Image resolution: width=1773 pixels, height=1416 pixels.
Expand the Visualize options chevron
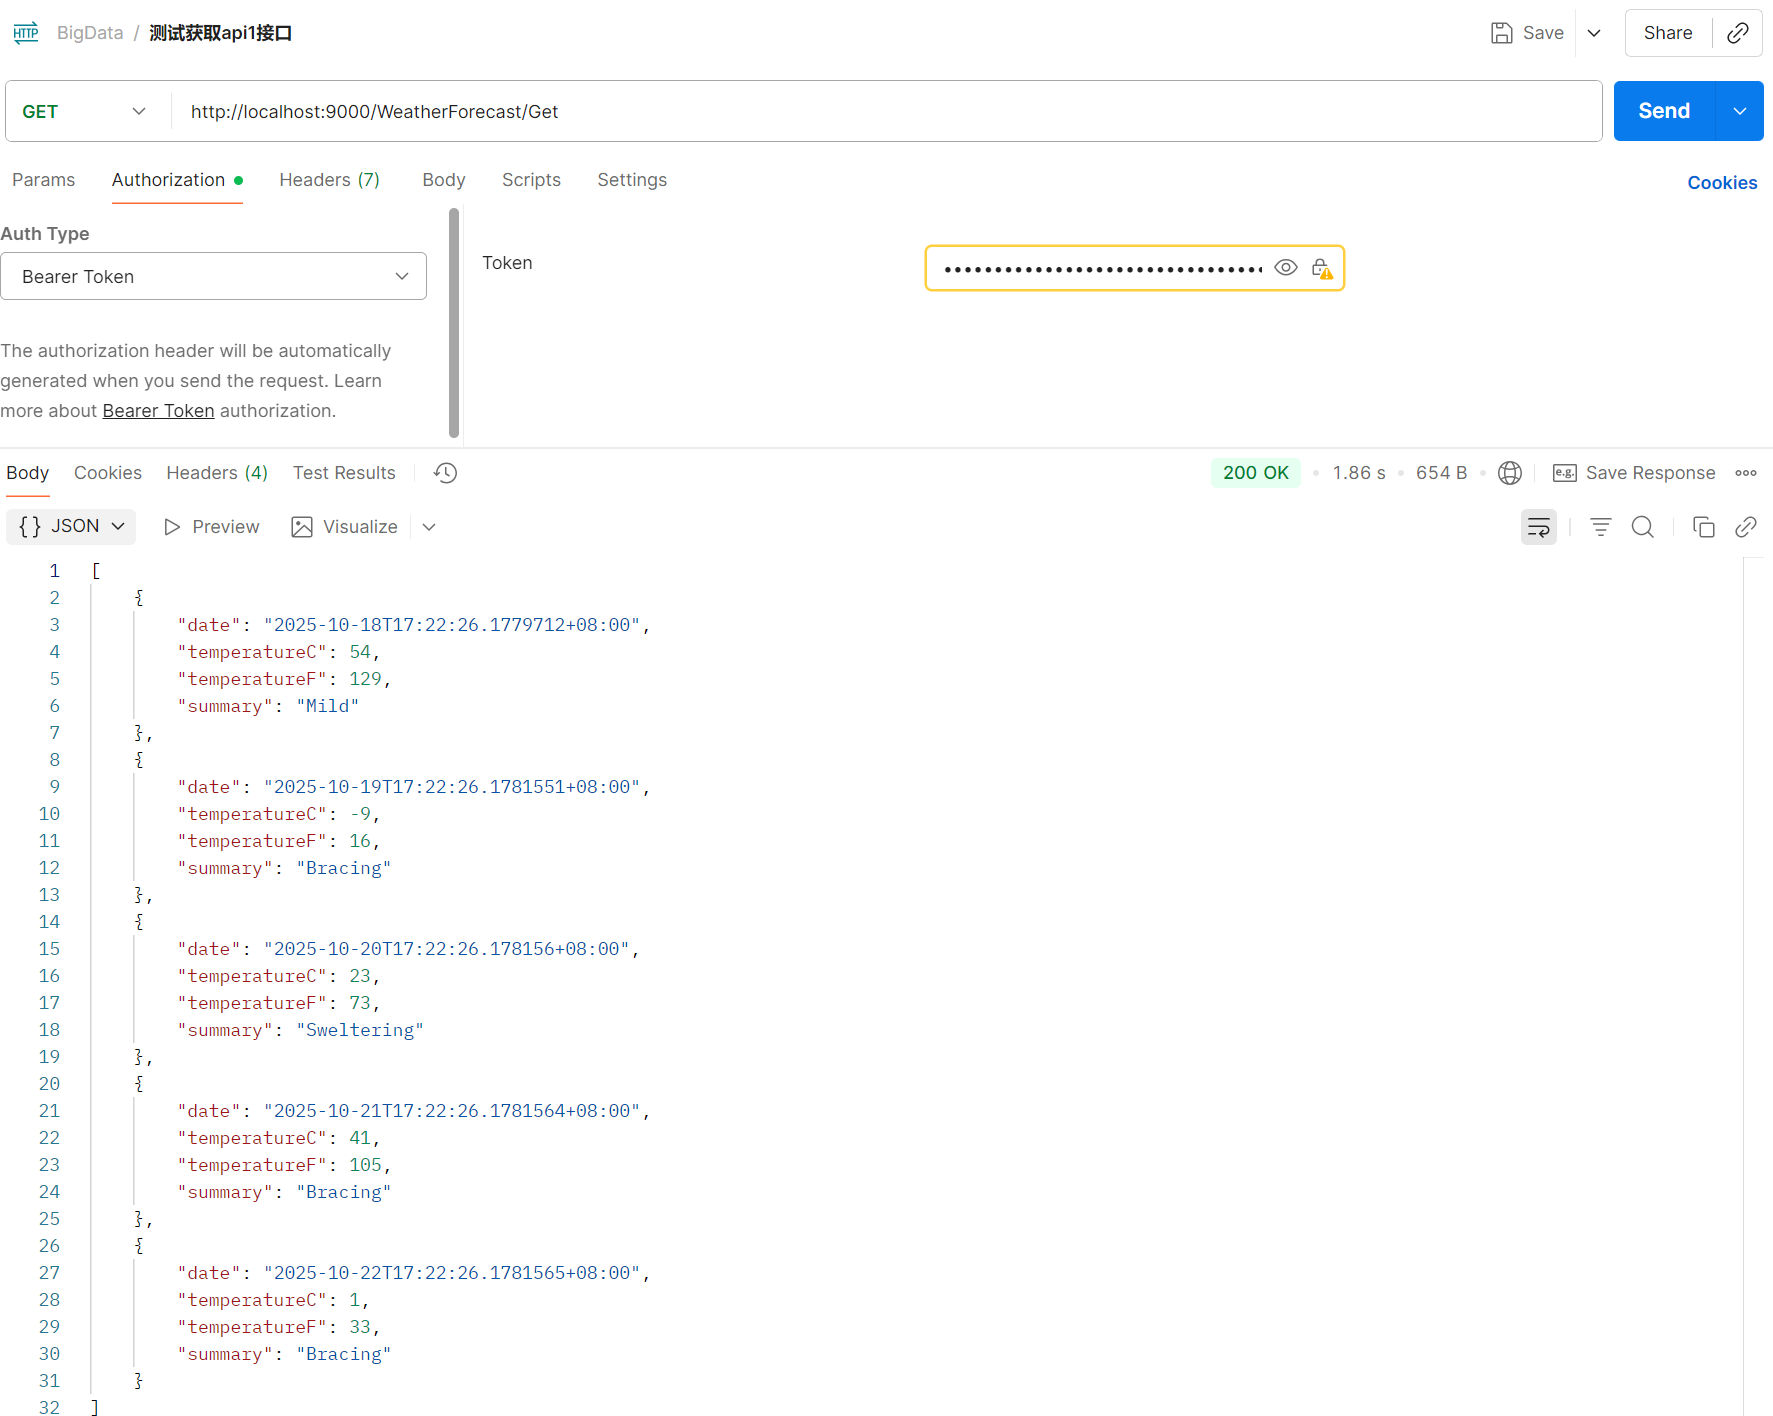429,527
